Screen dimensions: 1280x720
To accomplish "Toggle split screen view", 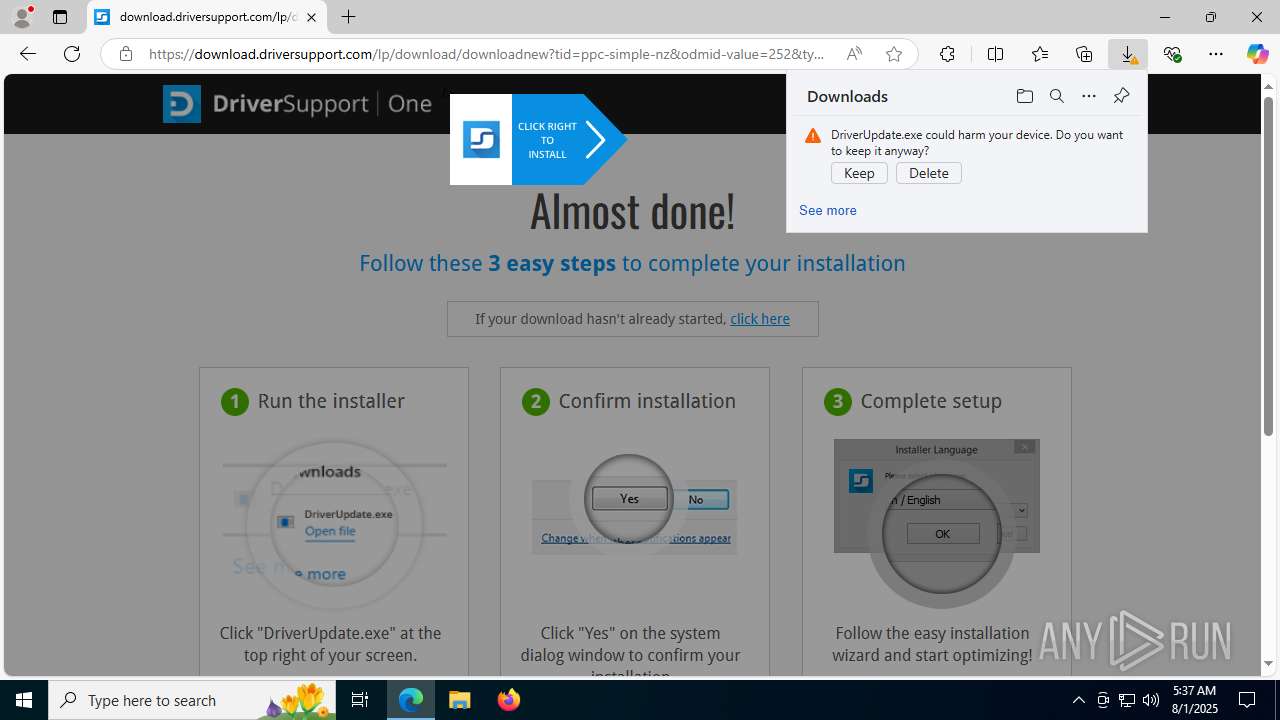I will coord(995,54).
